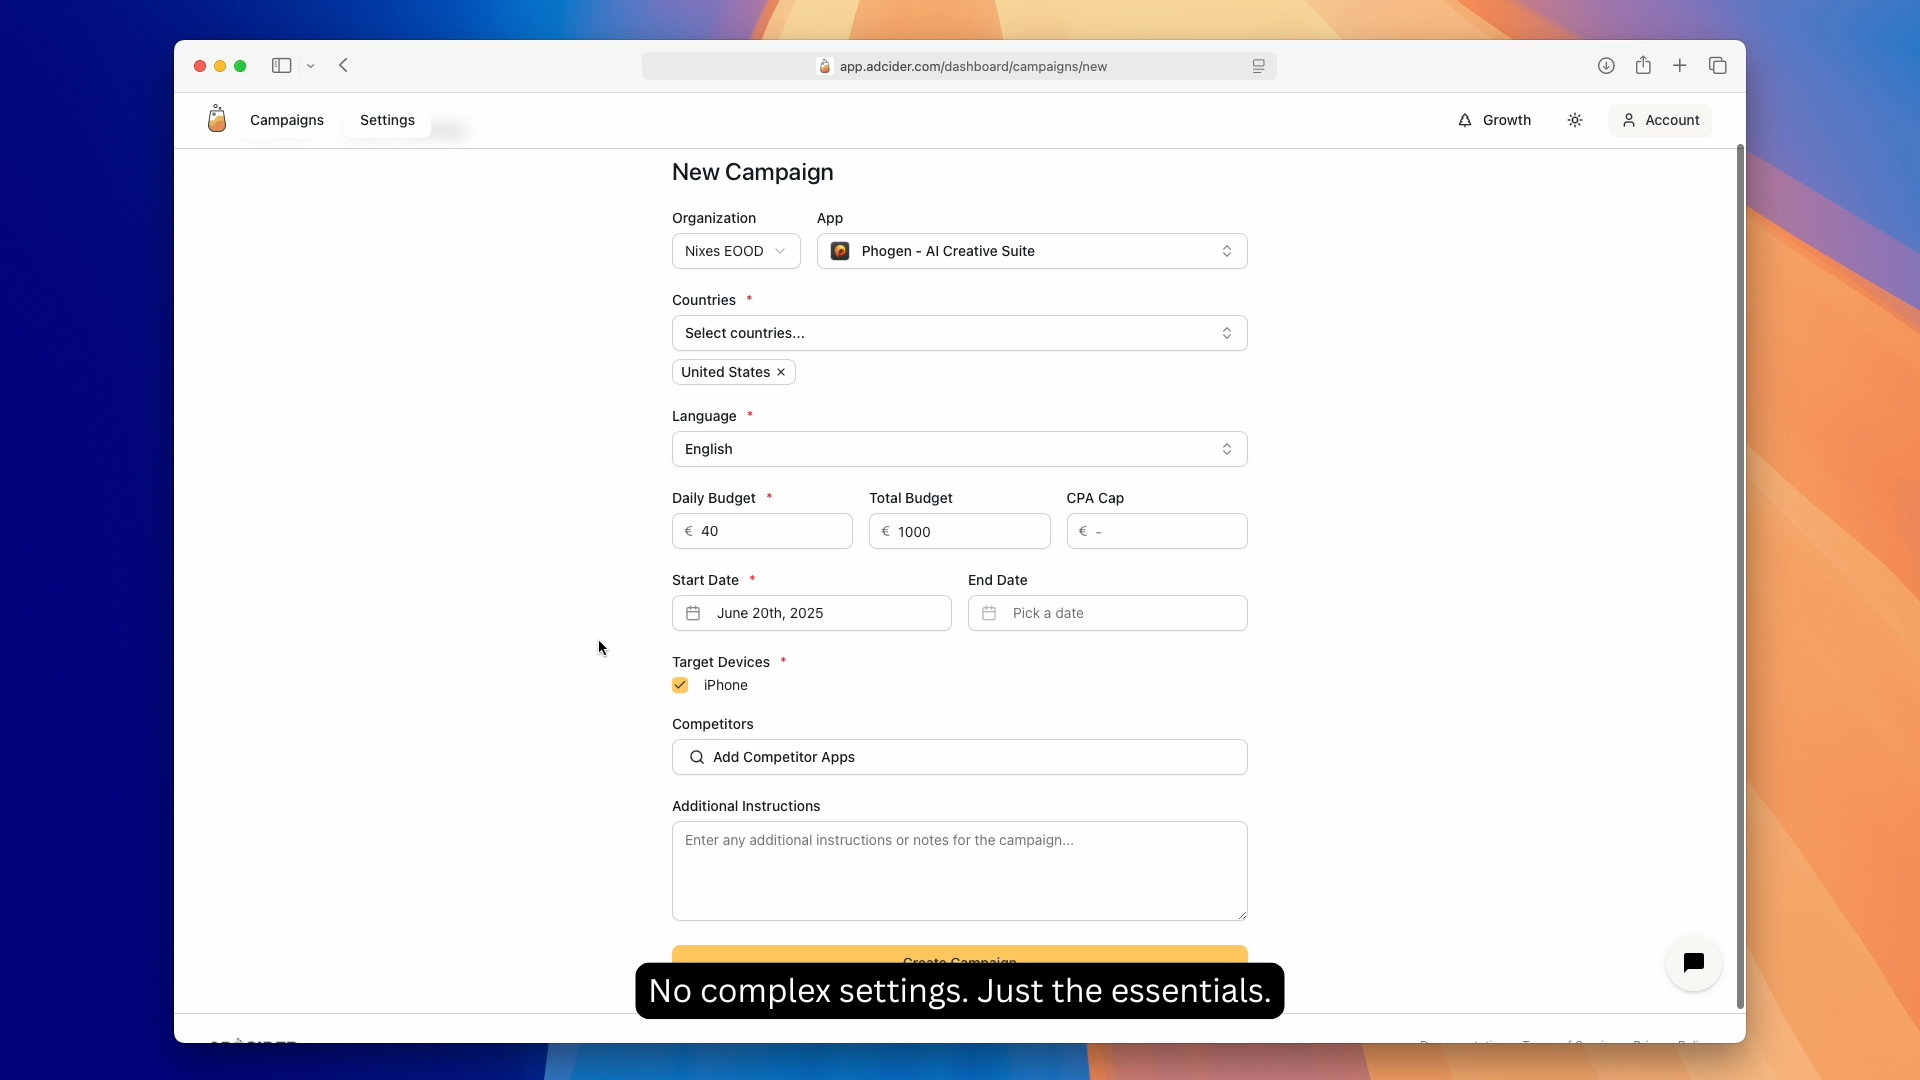The image size is (1920, 1080).
Task: Click the CPA Cap field
Action: tap(1157, 531)
